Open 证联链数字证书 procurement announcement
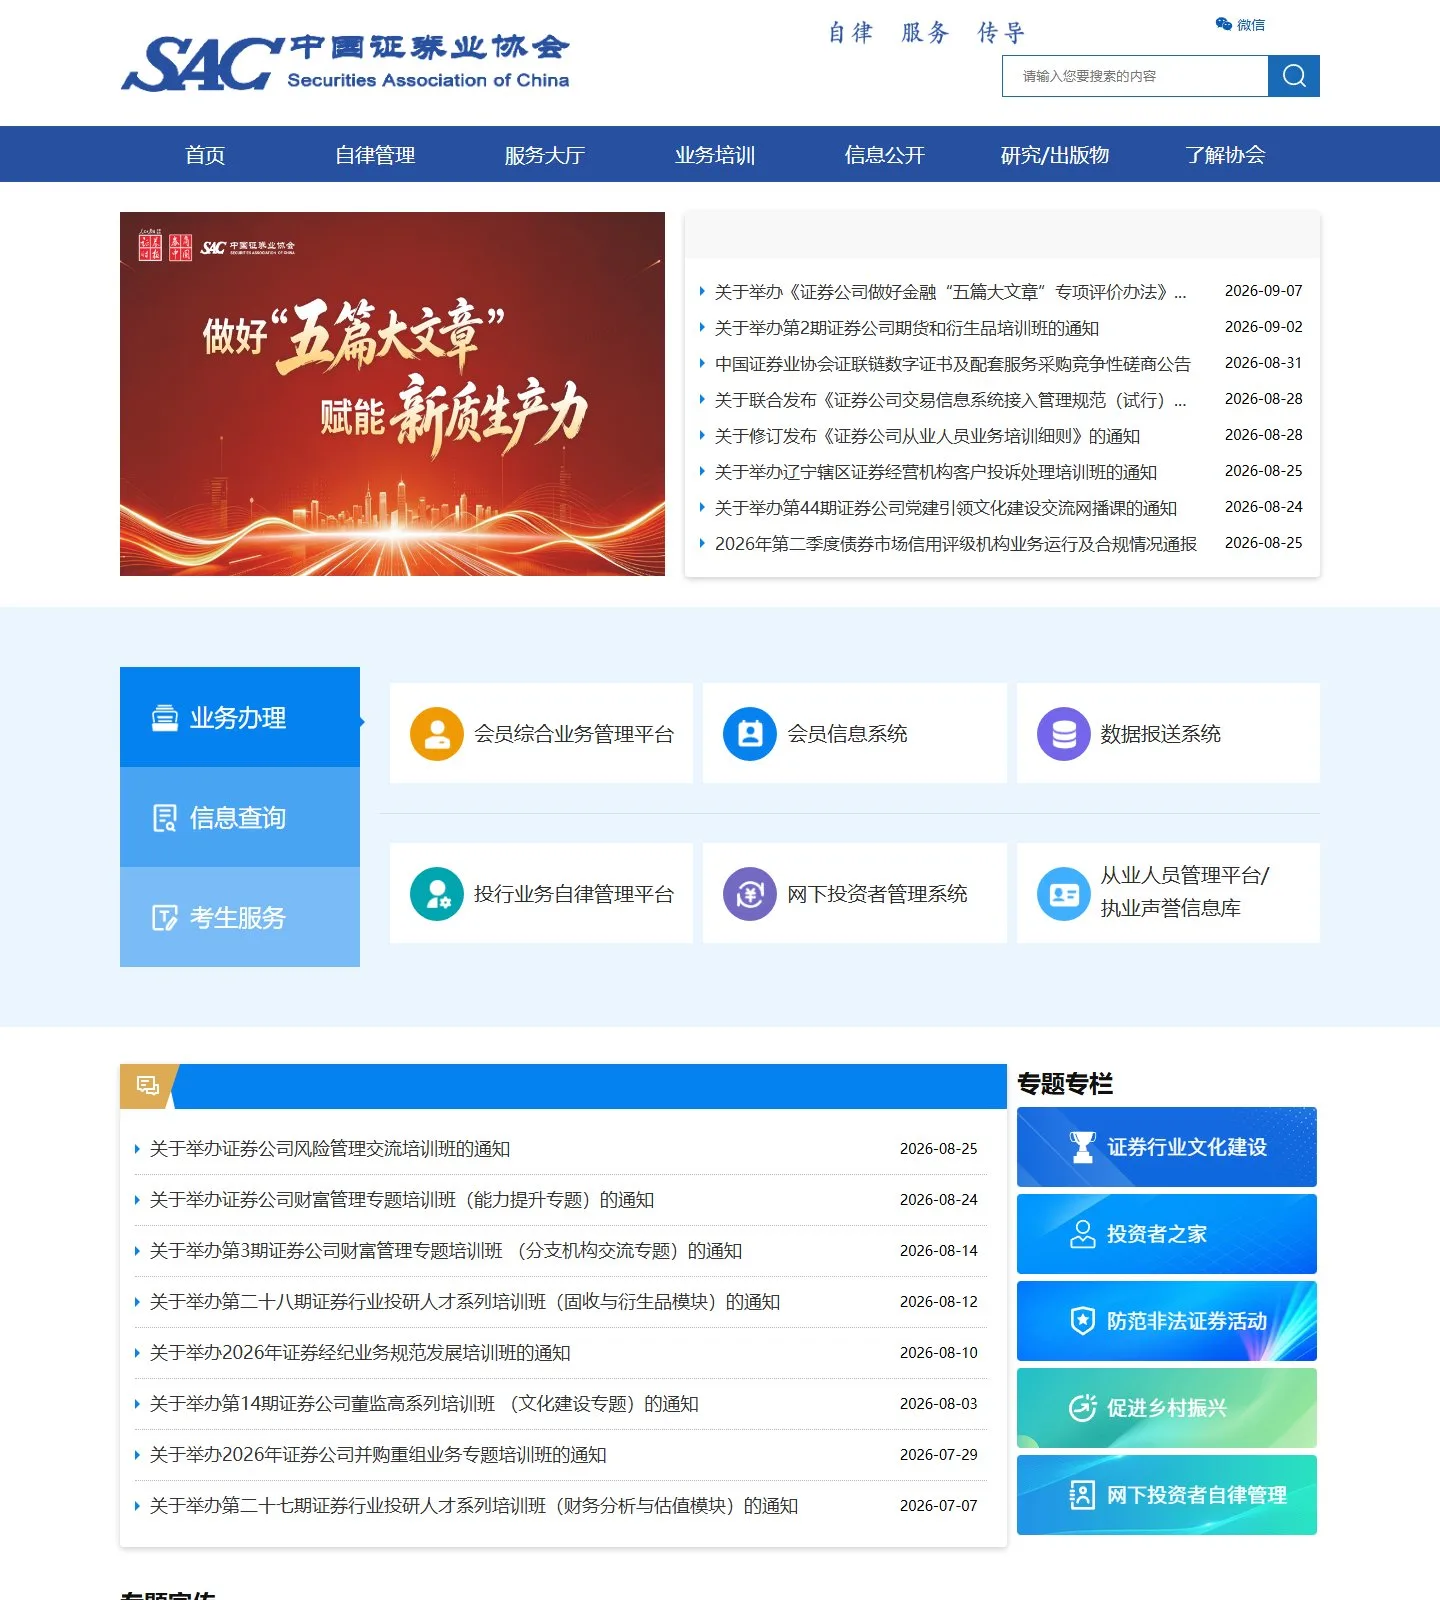This screenshot has height=1600, width=1440. click(x=953, y=364)
